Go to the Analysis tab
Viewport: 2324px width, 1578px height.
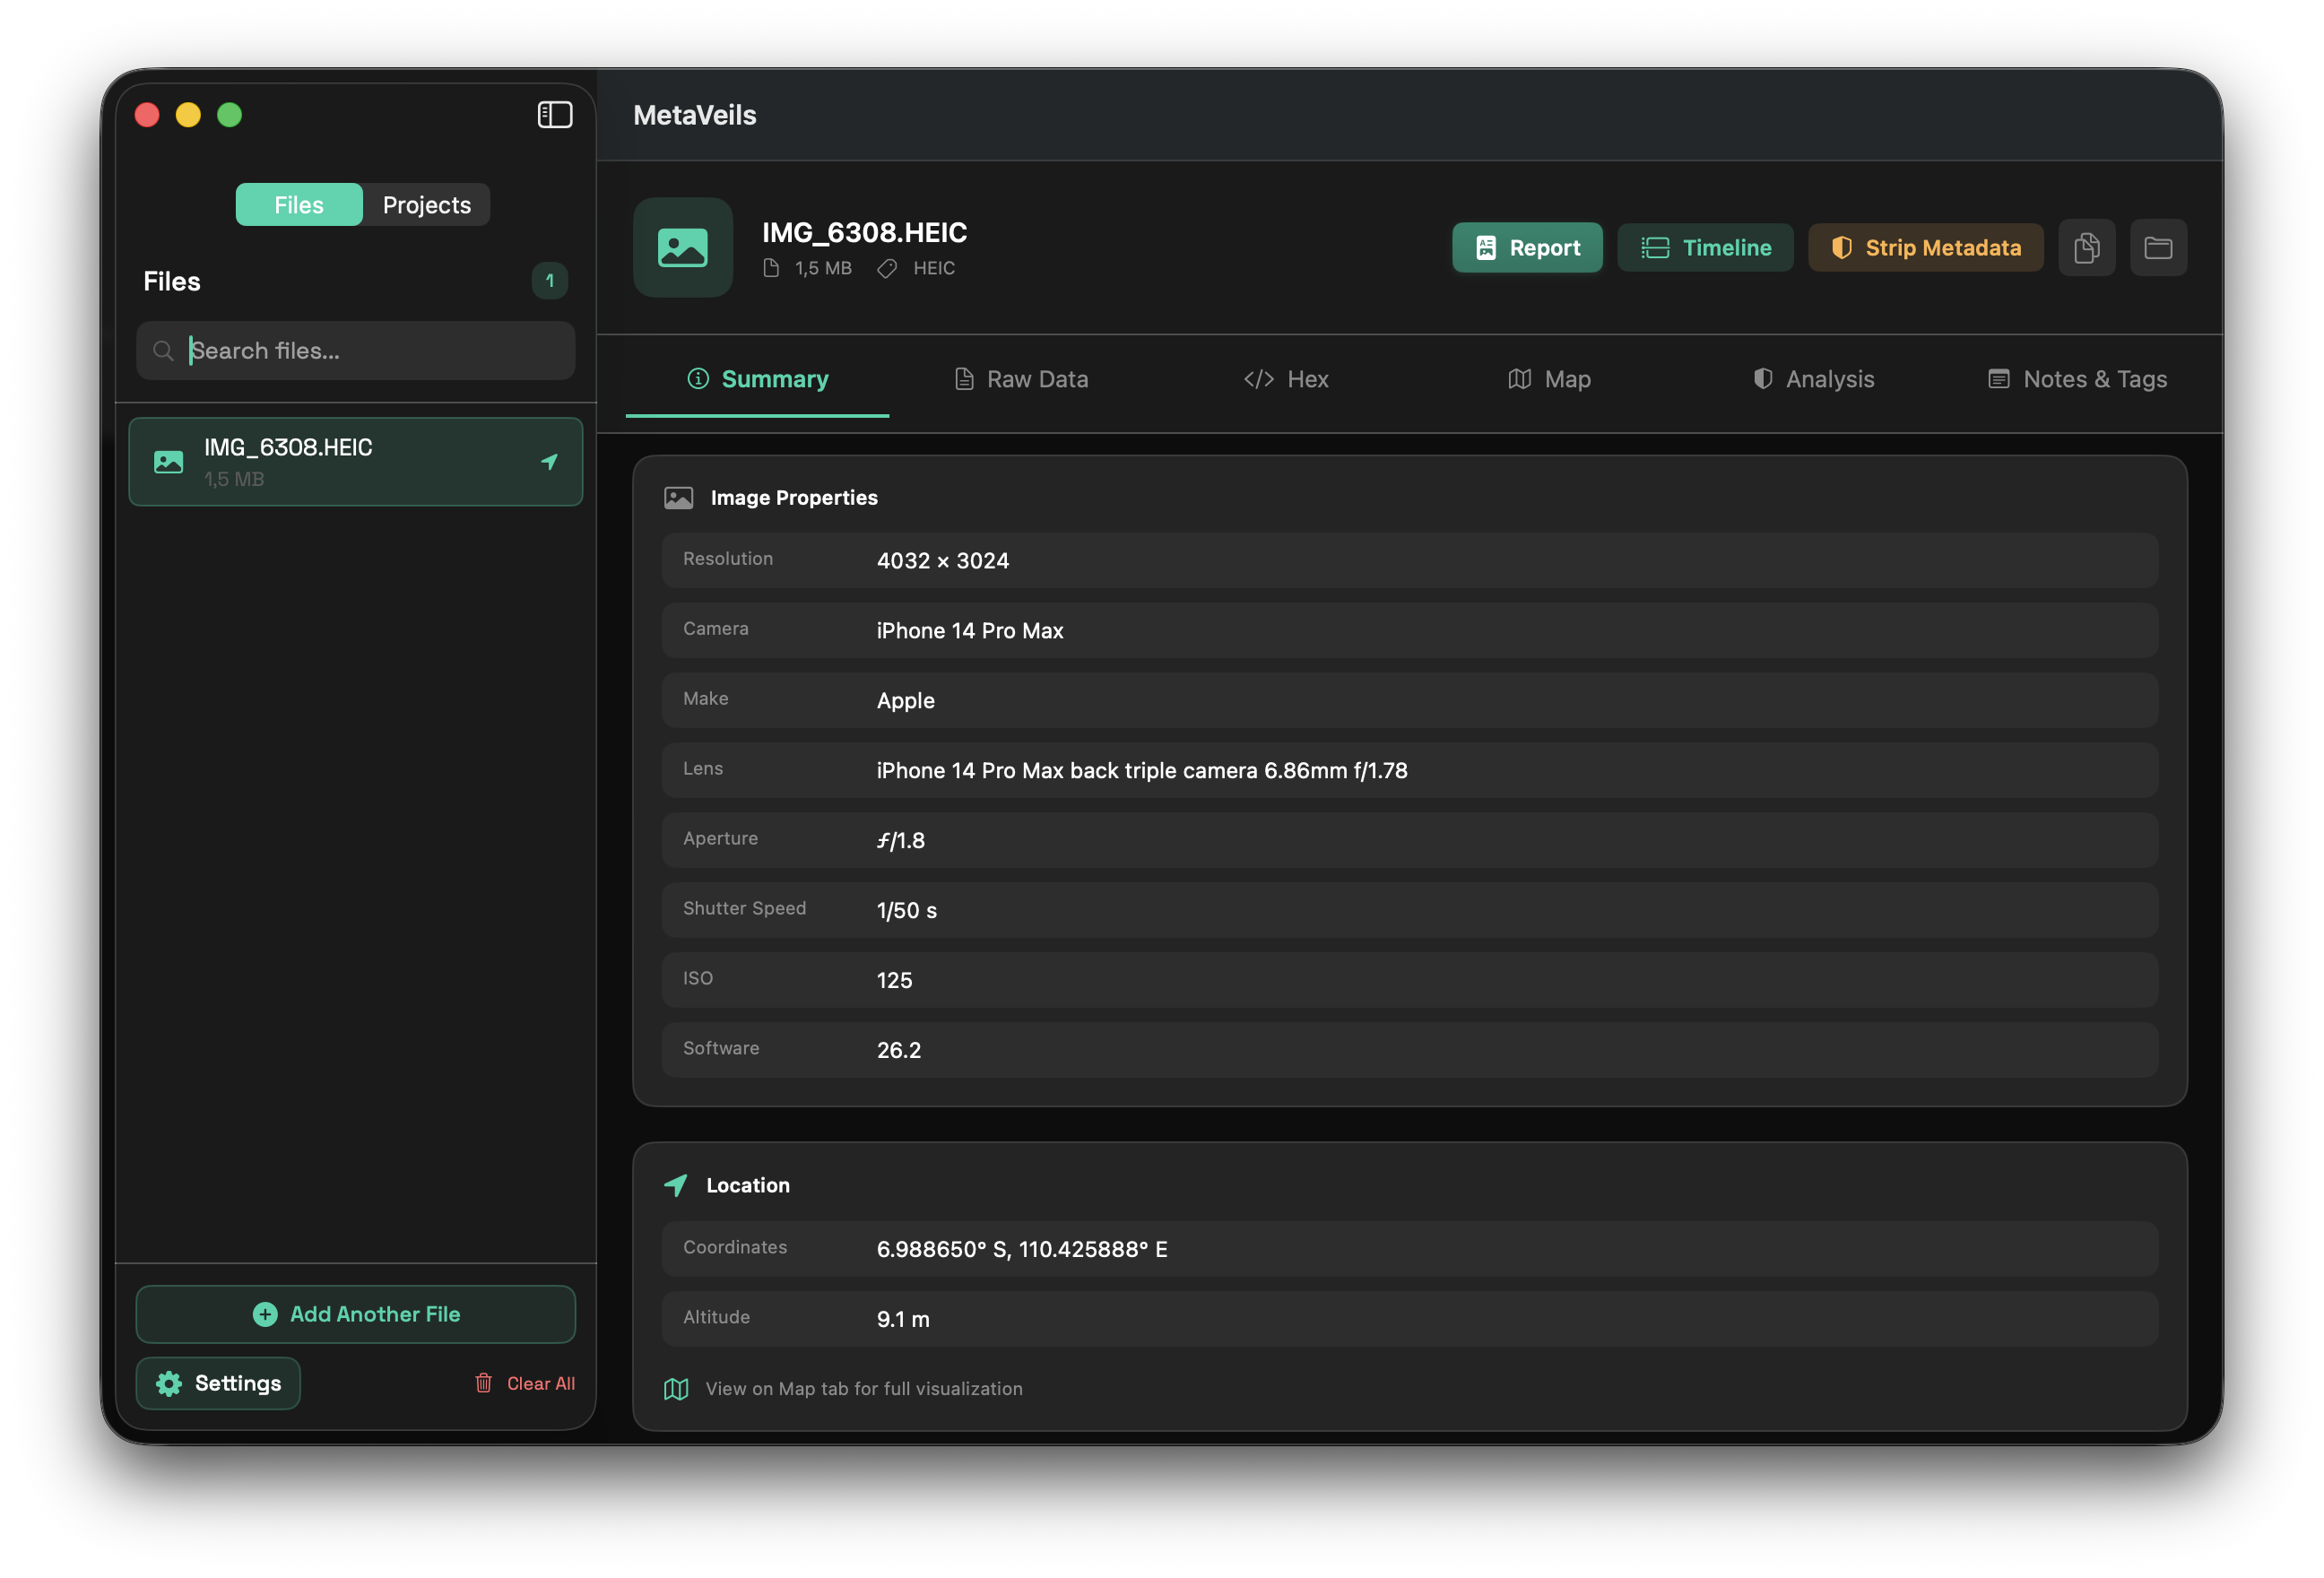click(x=1813, y=379)
